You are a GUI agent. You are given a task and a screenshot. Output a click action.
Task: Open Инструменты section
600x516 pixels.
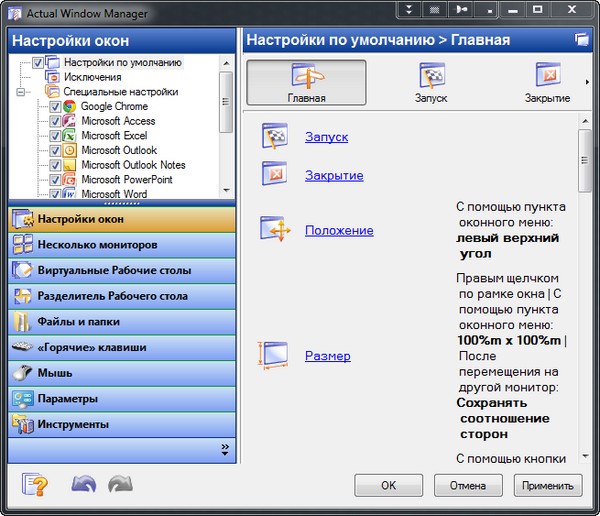[x=122, y=424]
